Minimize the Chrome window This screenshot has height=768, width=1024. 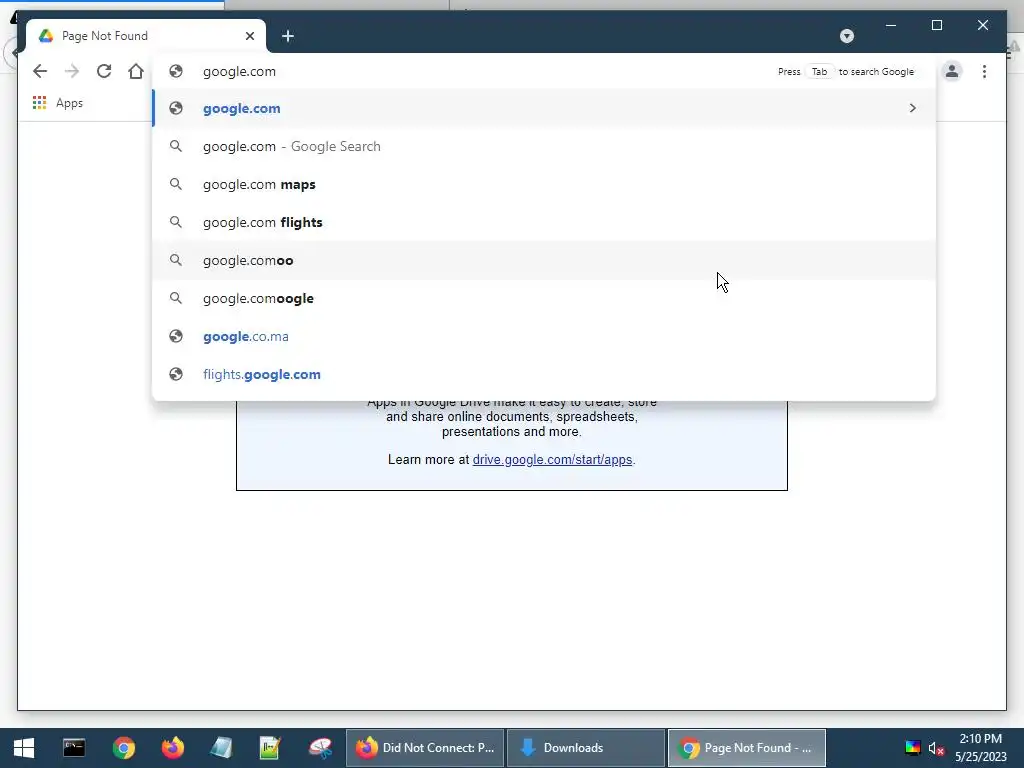coord(891,25)
